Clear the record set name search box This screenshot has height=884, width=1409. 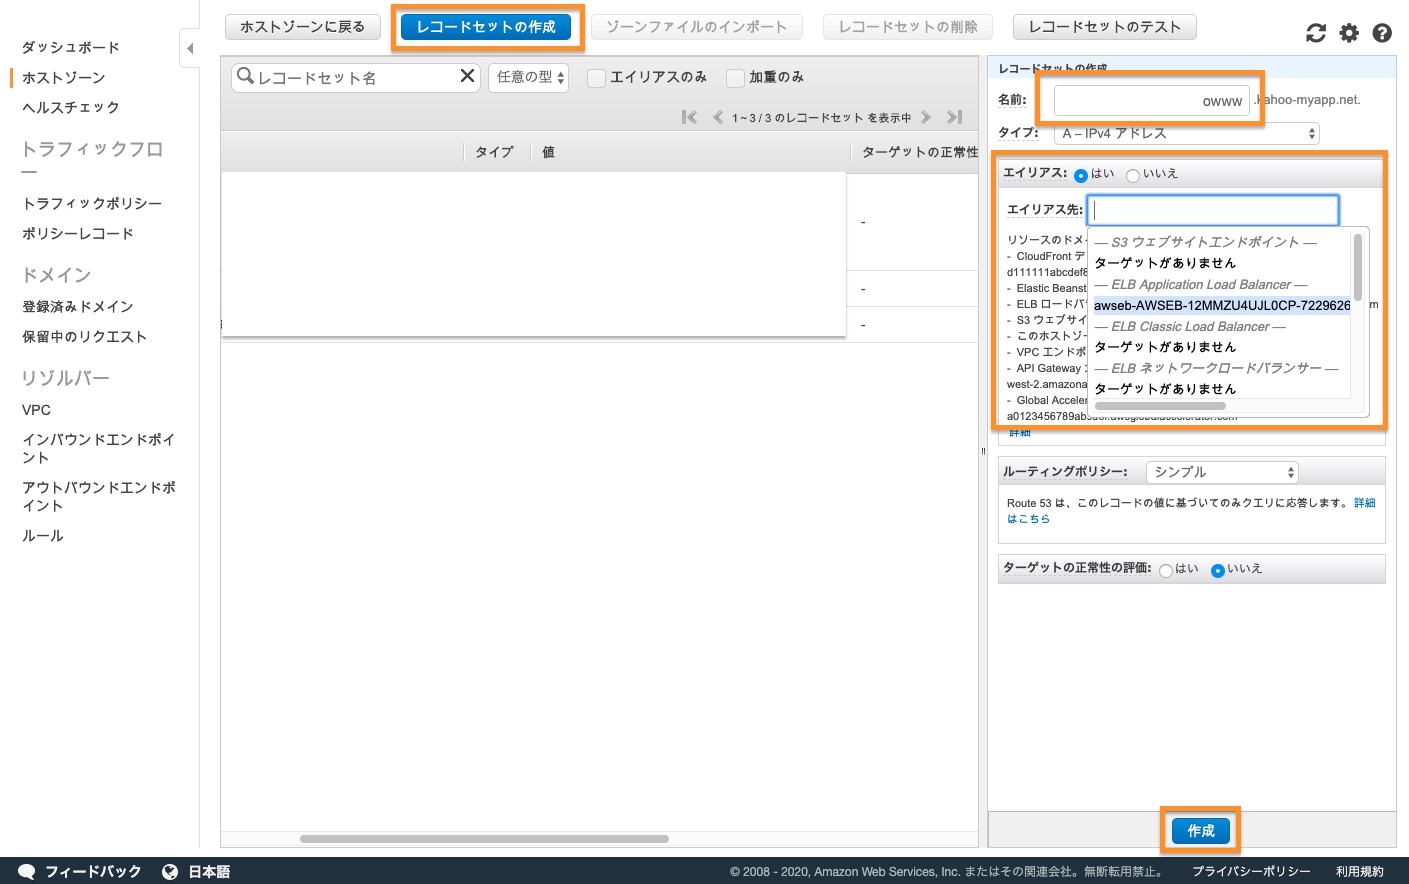[x=467, y=76]
